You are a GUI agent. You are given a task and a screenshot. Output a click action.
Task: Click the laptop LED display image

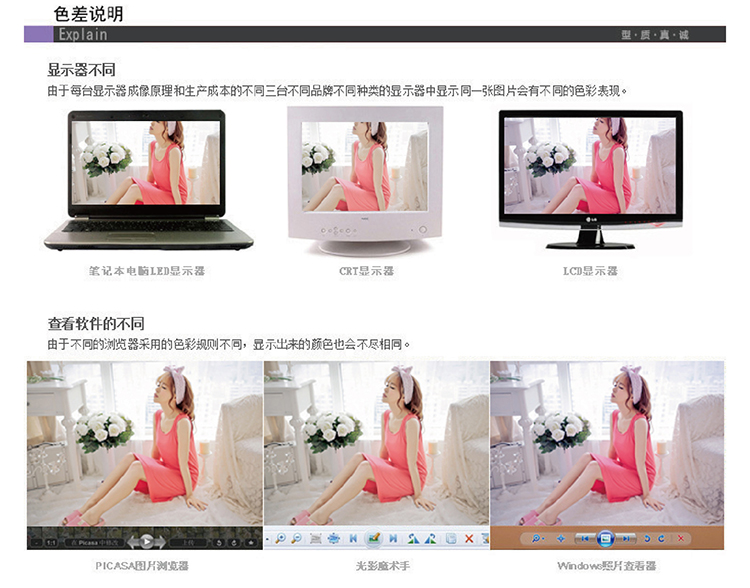[148, 180]
